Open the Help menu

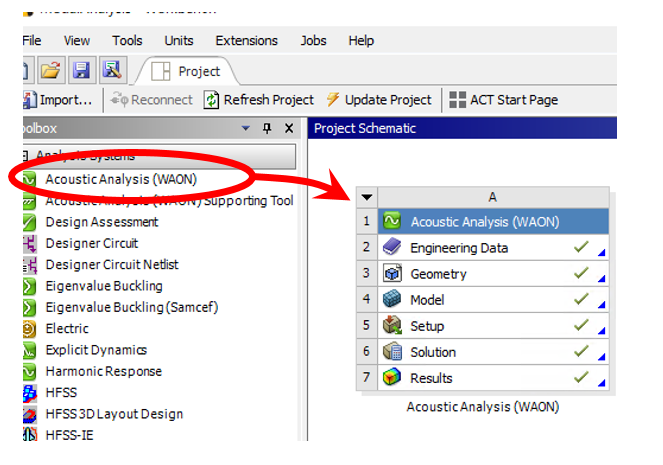click(361, 41)
